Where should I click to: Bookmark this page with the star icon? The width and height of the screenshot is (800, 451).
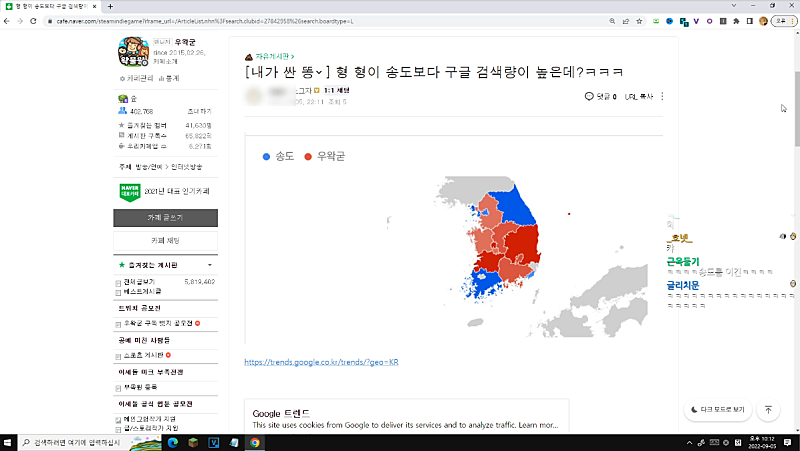pos(639,21)
